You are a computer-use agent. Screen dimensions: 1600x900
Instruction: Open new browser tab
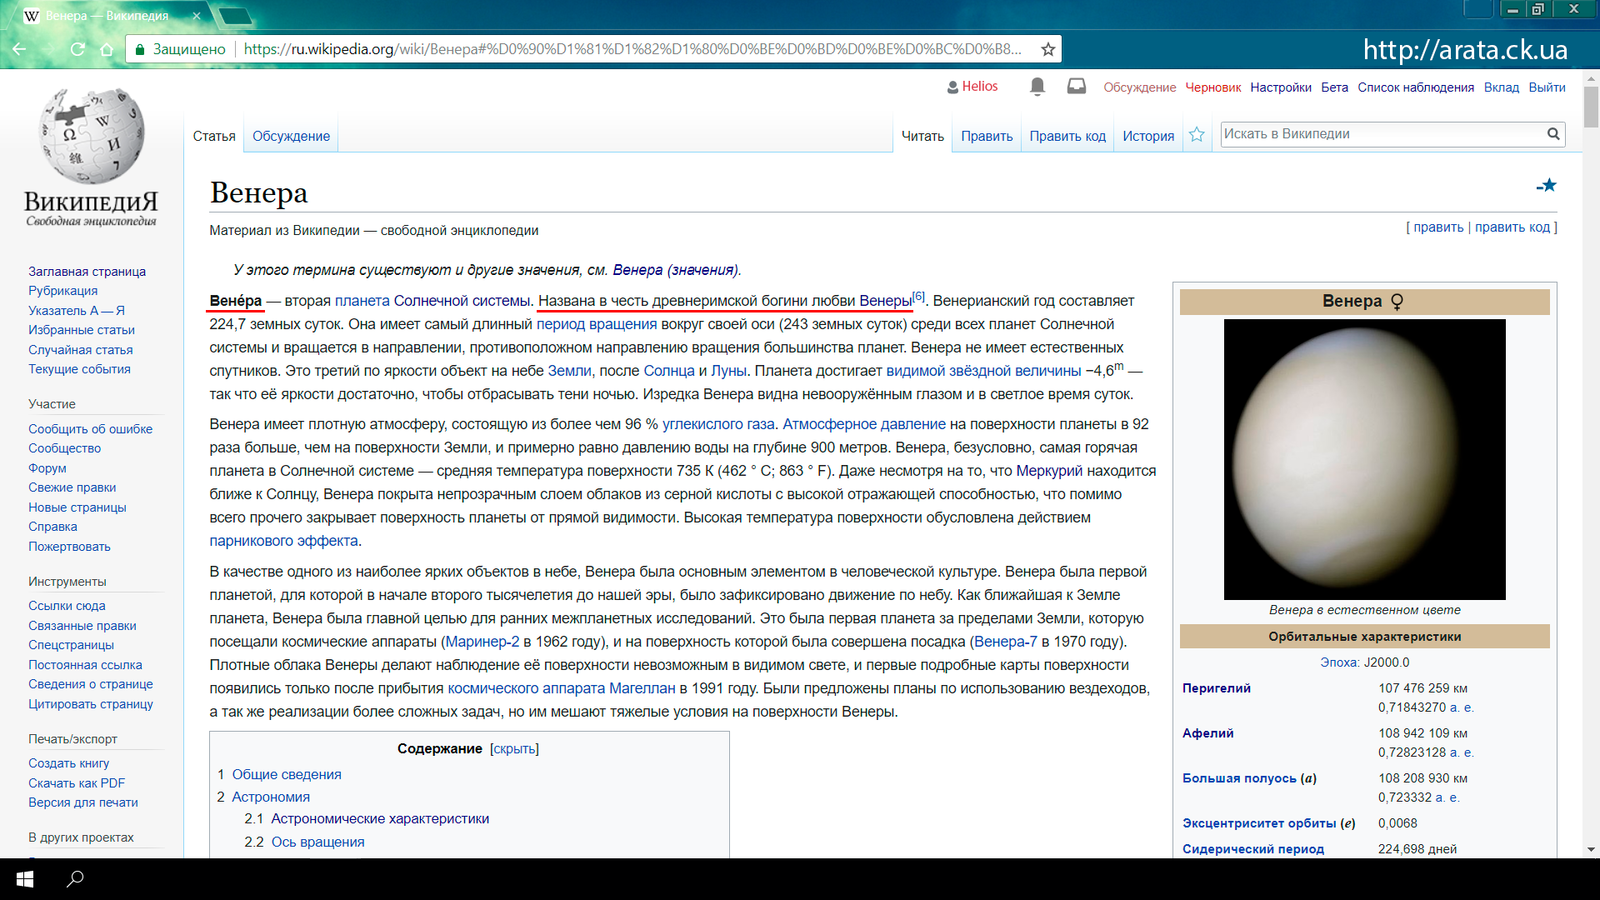click(236, 16)
